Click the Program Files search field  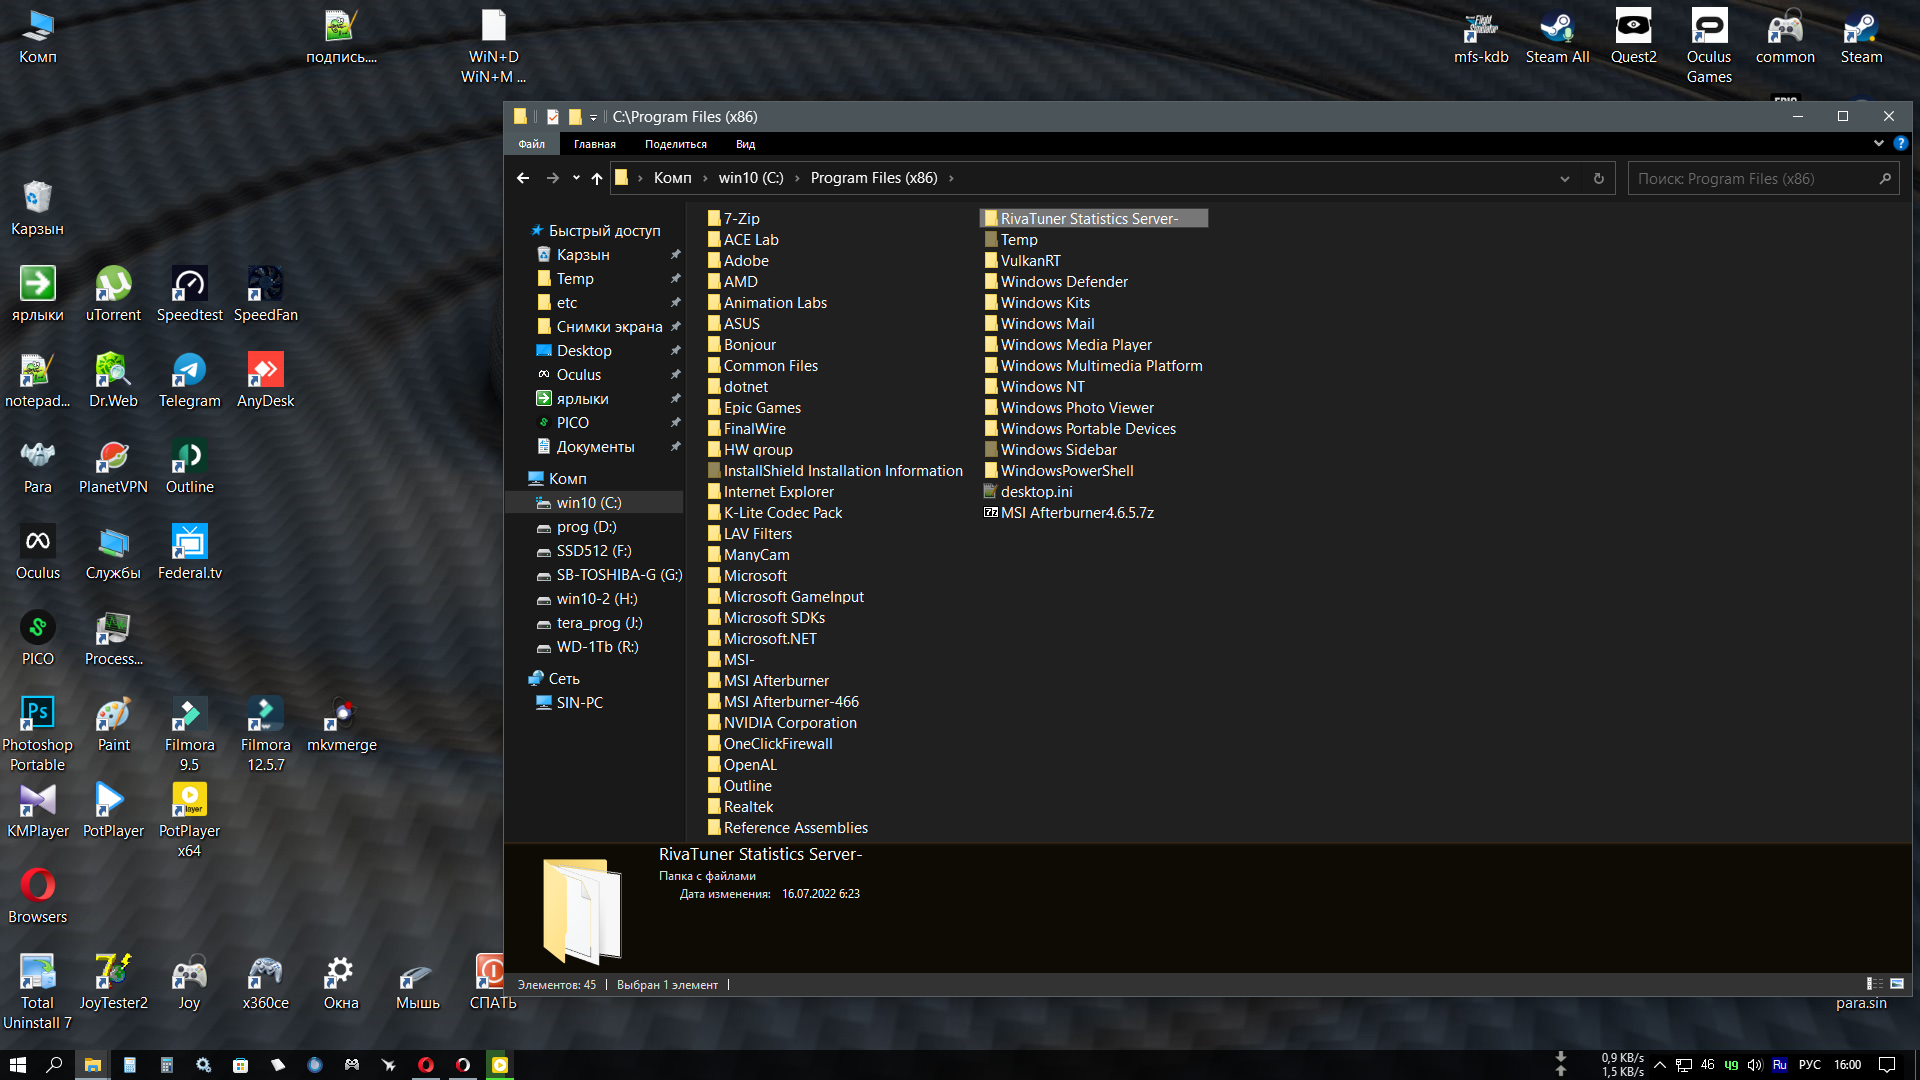[x=1755, y=179]
